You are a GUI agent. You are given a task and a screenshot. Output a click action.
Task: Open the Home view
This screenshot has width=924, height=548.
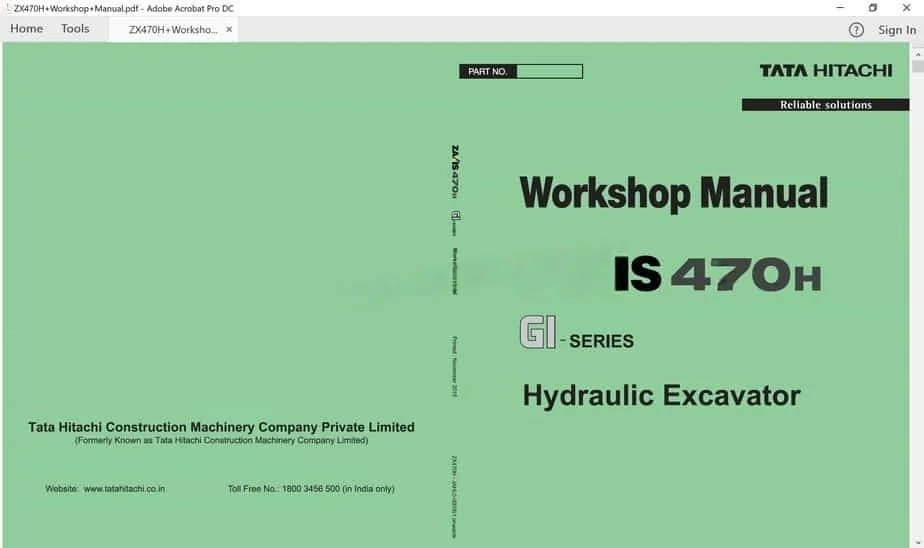27,29
